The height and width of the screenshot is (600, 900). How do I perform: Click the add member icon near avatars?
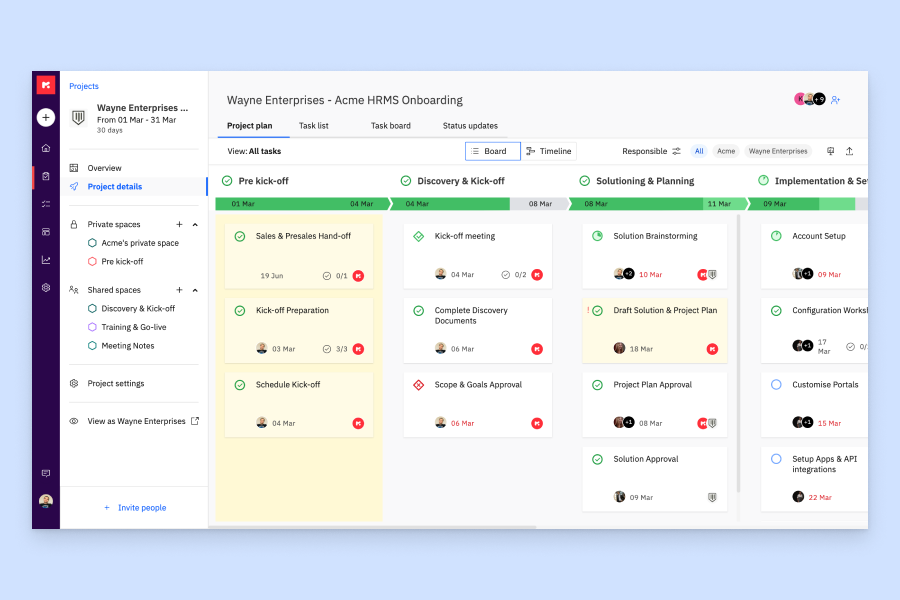click(x=835, y=100)
